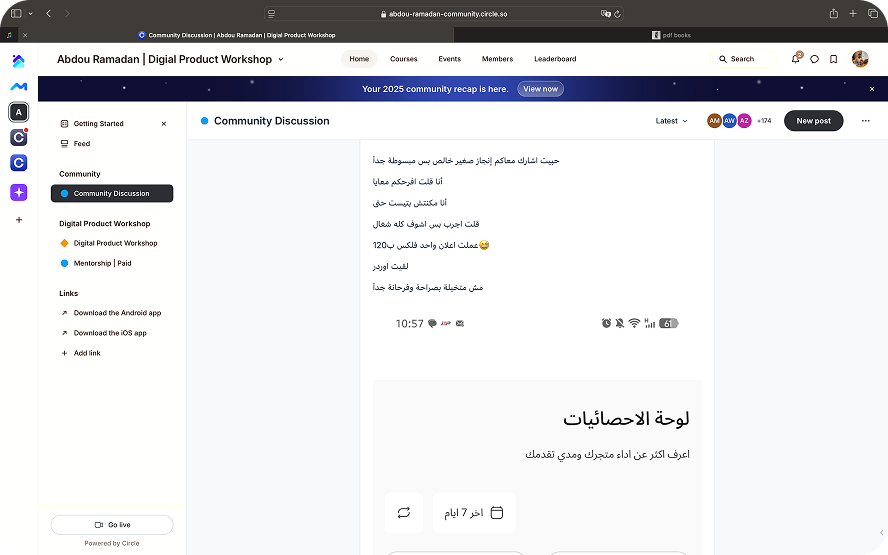Click the Go live button
888x555 pixels.
[112, 525]
